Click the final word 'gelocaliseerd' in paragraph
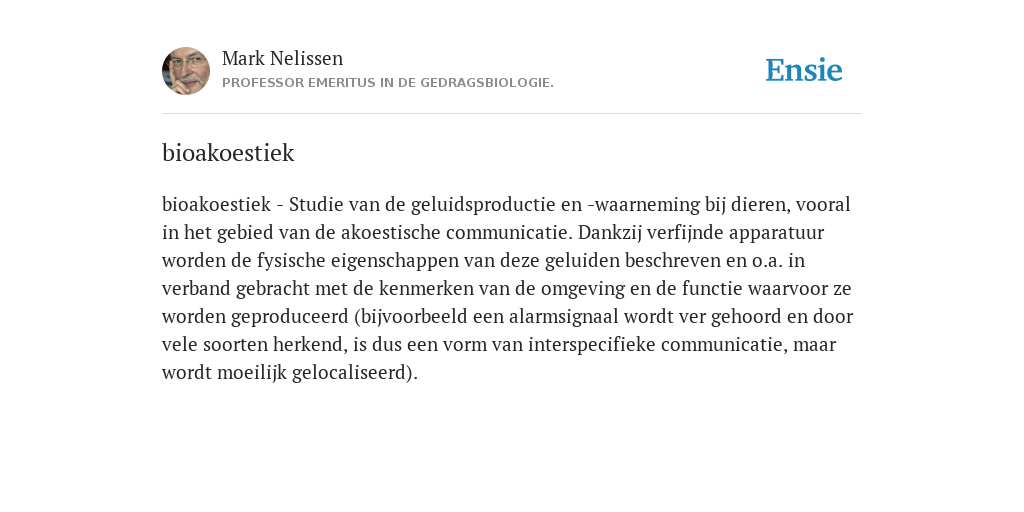 click(348, 373)
